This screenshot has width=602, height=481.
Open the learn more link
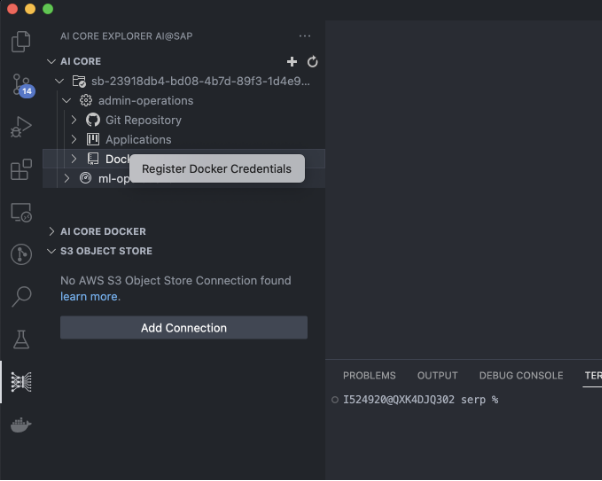click(89, 297)
